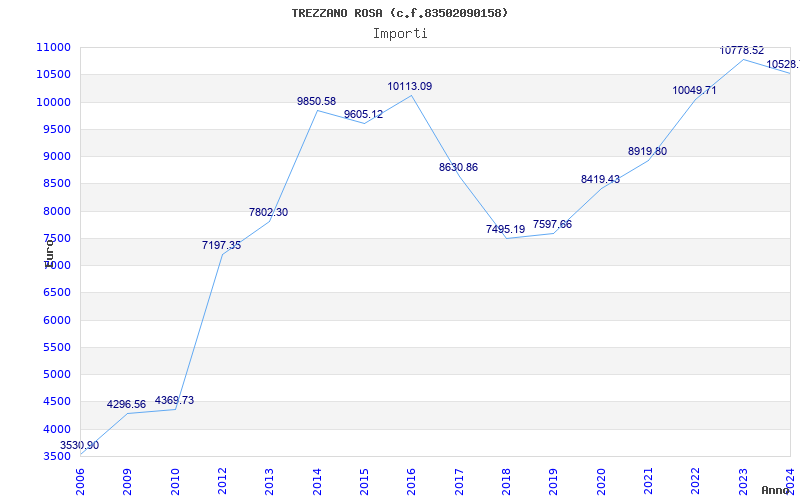Click the x-axis year 2016
Viewport: 800px width, 500px height.
[412, 482]
